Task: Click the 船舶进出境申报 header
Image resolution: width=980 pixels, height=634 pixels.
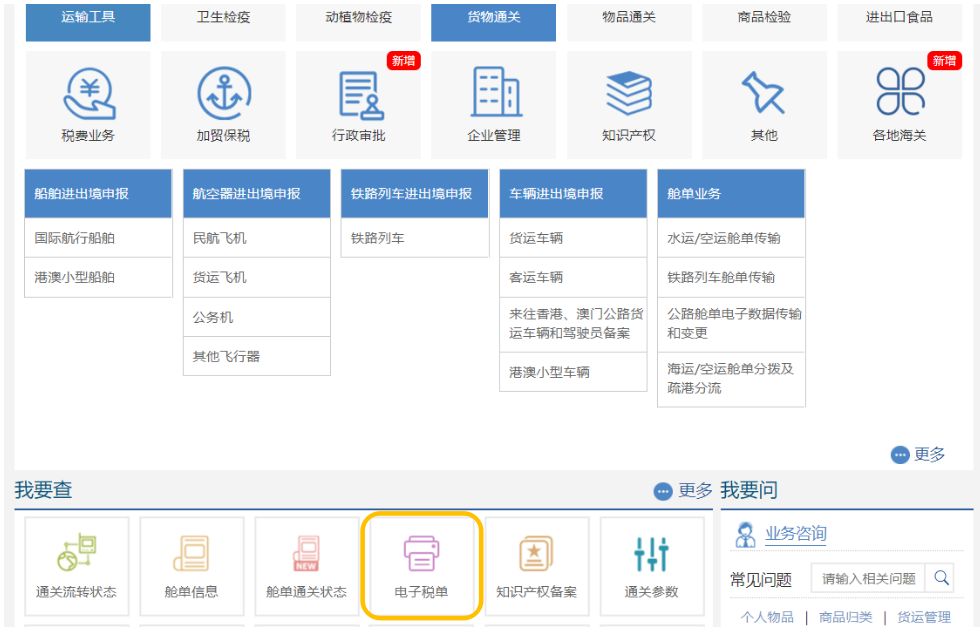Action: (x=98, y=194)
